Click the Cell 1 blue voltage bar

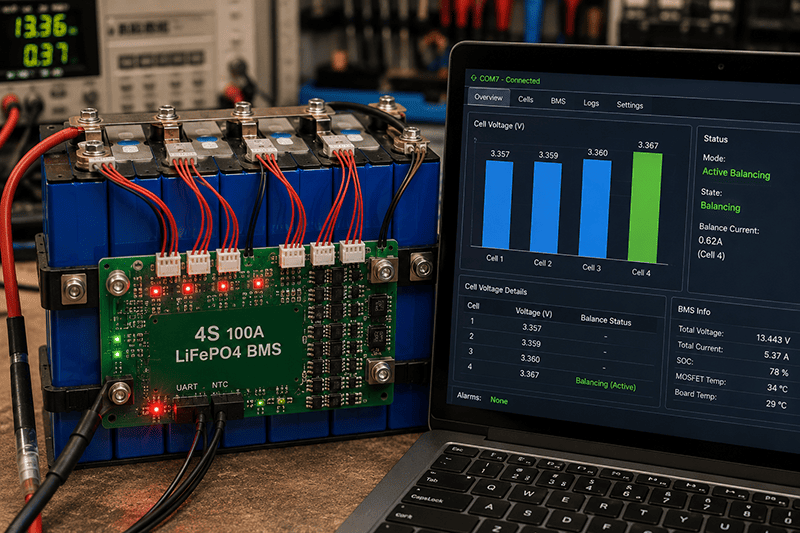click(x=497, y=205)
